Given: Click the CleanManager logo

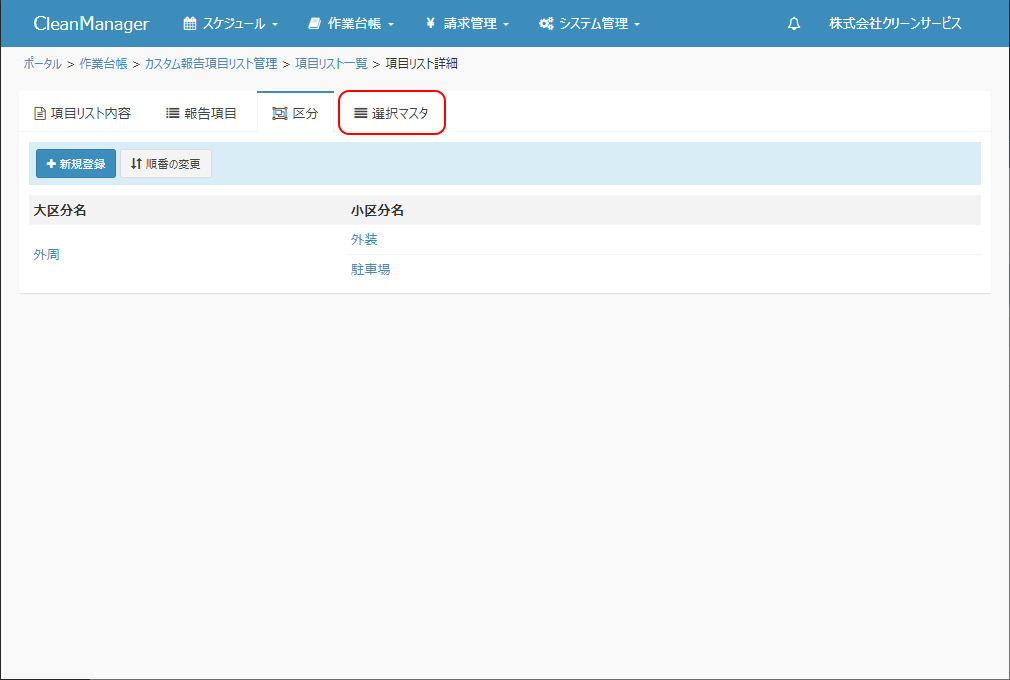Looking at the screenshot, I should (x=91, y=24).
